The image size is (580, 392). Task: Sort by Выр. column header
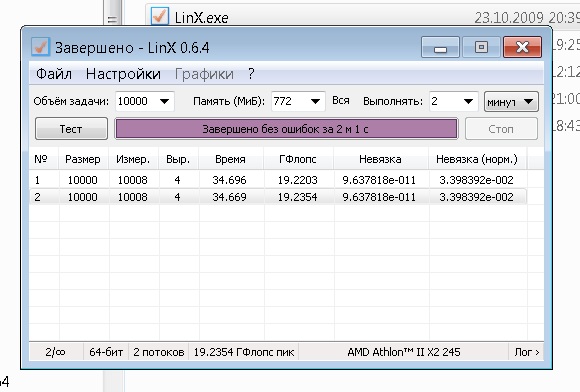point(179,159)
